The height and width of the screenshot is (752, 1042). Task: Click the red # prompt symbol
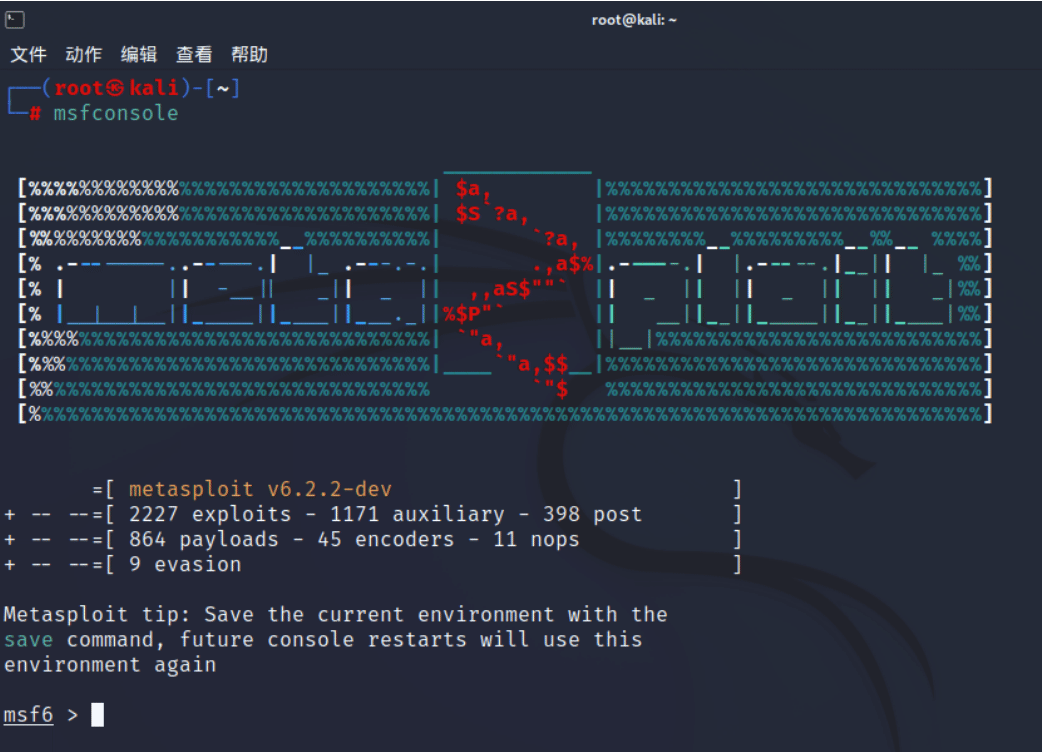(35, 114)
